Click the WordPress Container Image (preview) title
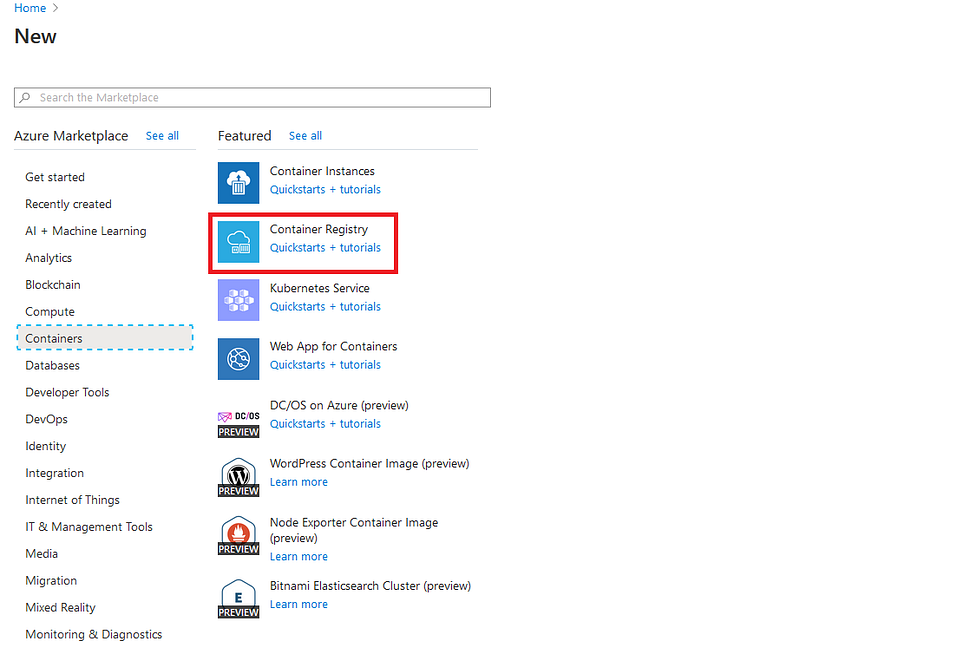The height and width of the screenshot is (647, 963). coord(369,464)
